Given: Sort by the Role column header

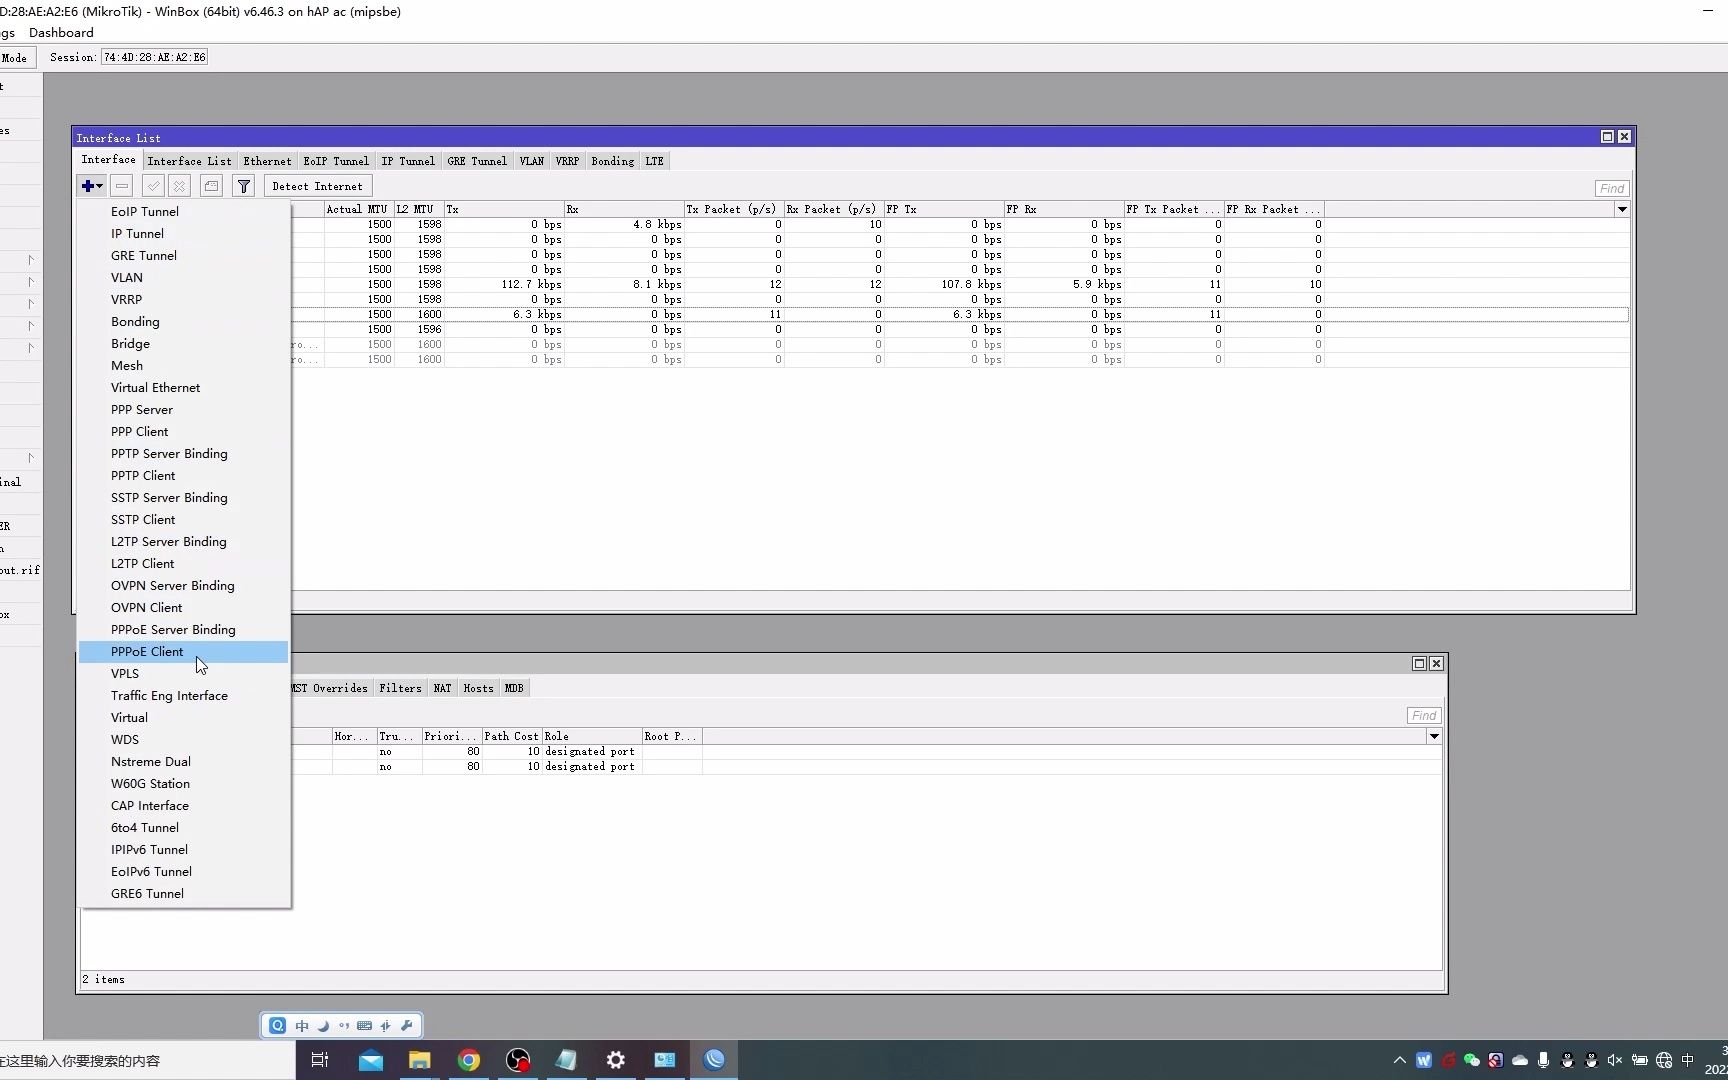Looking at the screenshot, I should pyautogui.click(x=591, y=736).
